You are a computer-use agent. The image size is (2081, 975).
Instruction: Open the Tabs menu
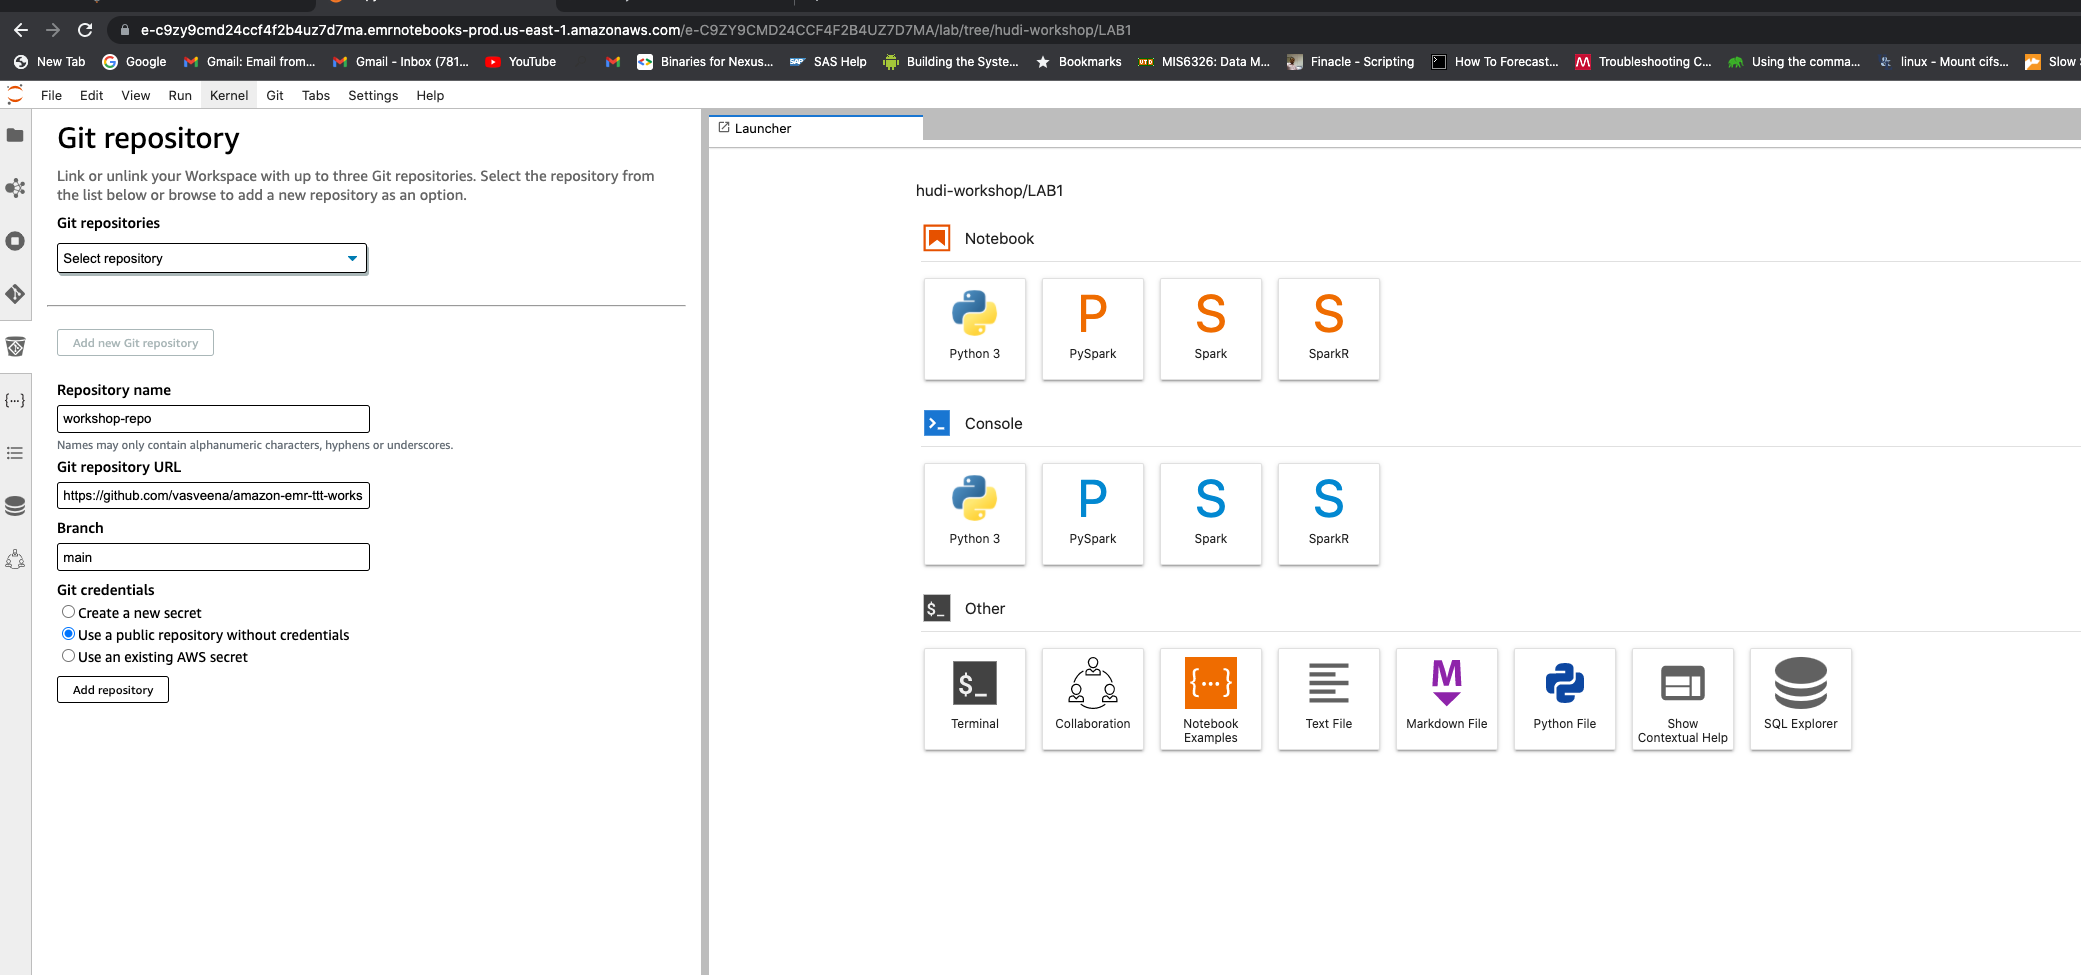click(316, 95)
